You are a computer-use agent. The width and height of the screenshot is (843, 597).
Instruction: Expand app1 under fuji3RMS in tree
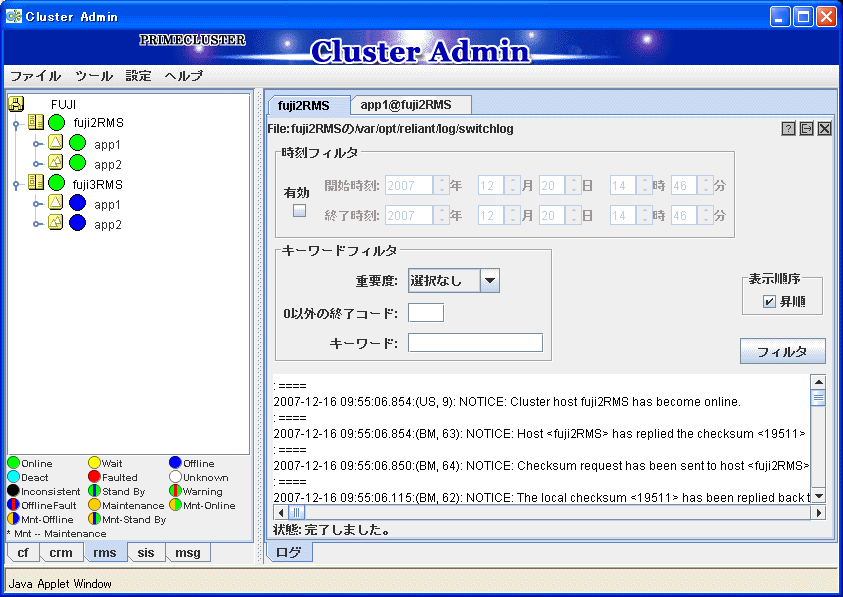tap(36, 204)
